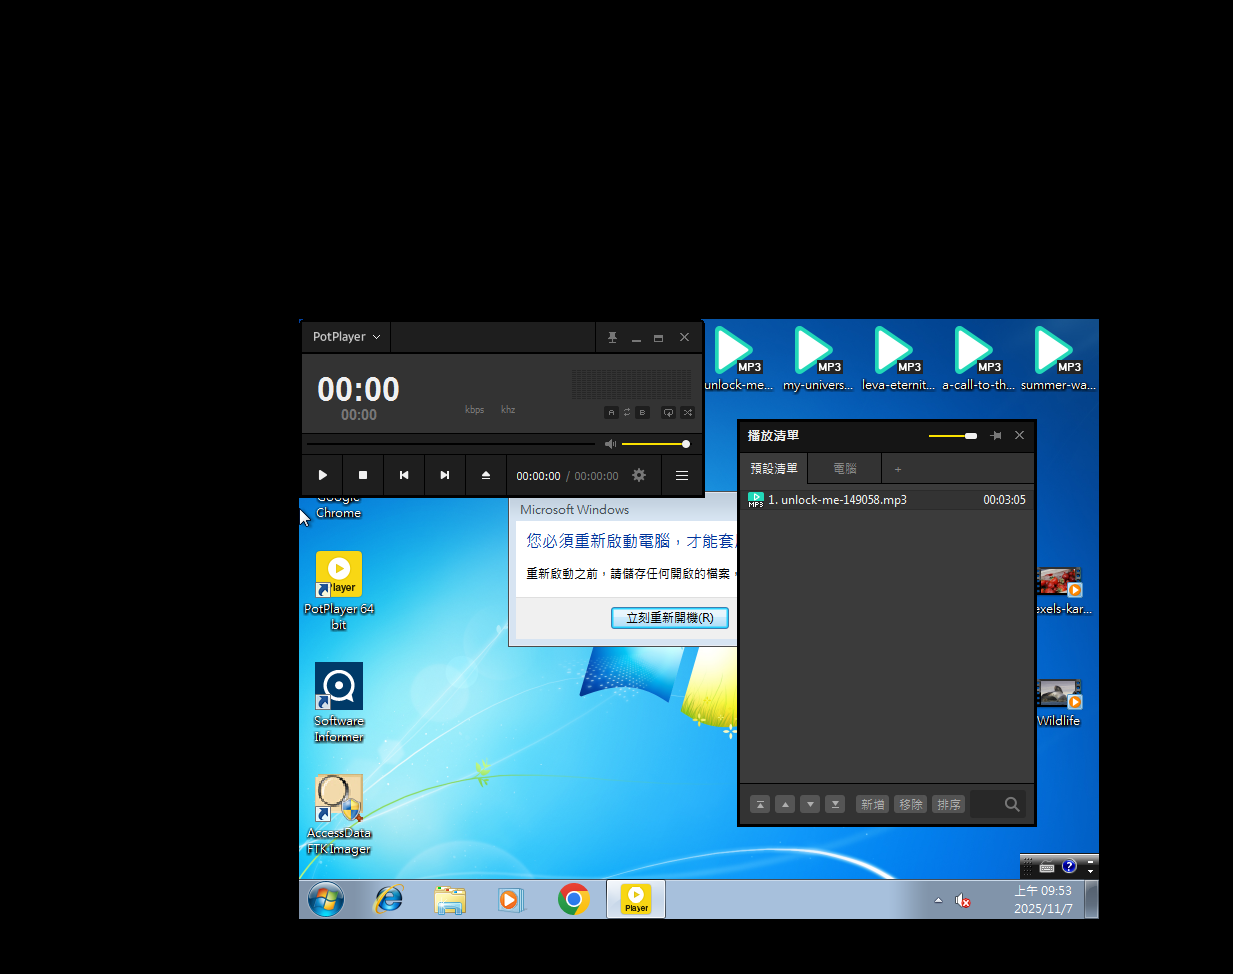Set A-B repeat start point A
Viewport: 1233px width, 974px height.
pos(611,412)
